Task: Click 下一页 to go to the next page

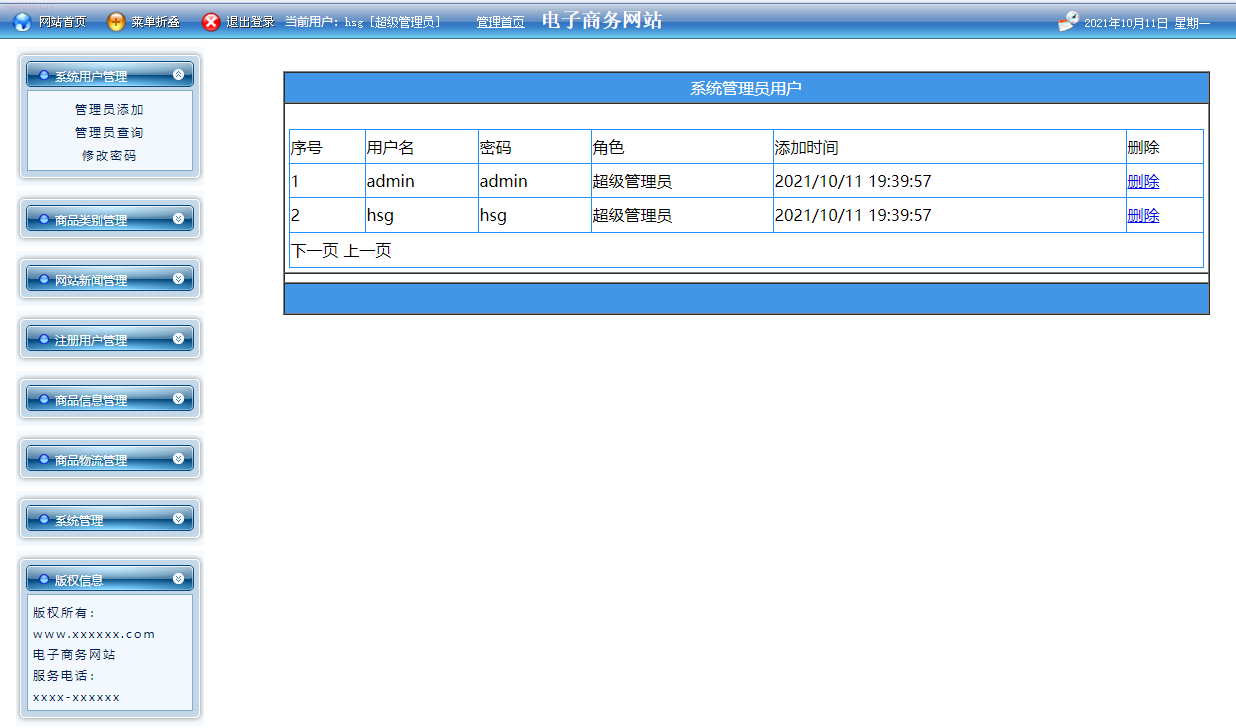Action: pyautogui.click(x=314, y=251)
